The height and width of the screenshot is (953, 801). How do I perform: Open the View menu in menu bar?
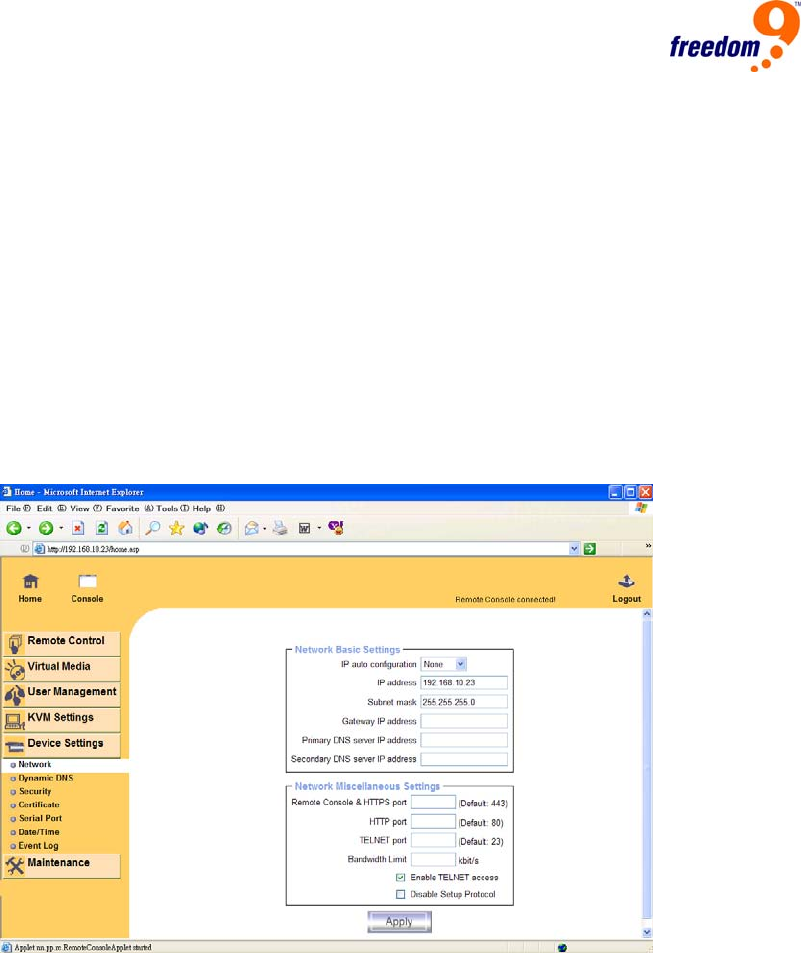click(80, 509)
